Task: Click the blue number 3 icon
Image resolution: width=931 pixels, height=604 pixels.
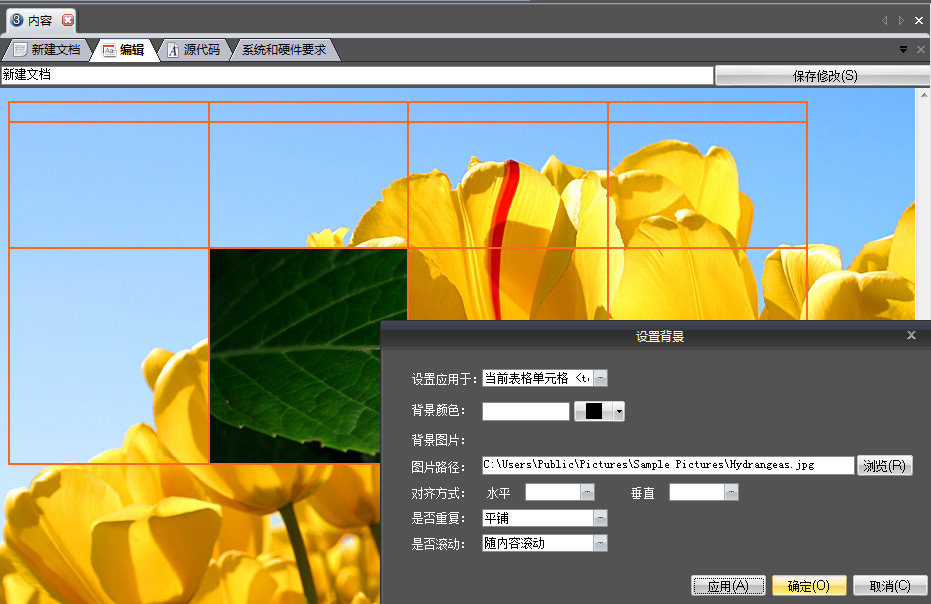Action: 17,20
